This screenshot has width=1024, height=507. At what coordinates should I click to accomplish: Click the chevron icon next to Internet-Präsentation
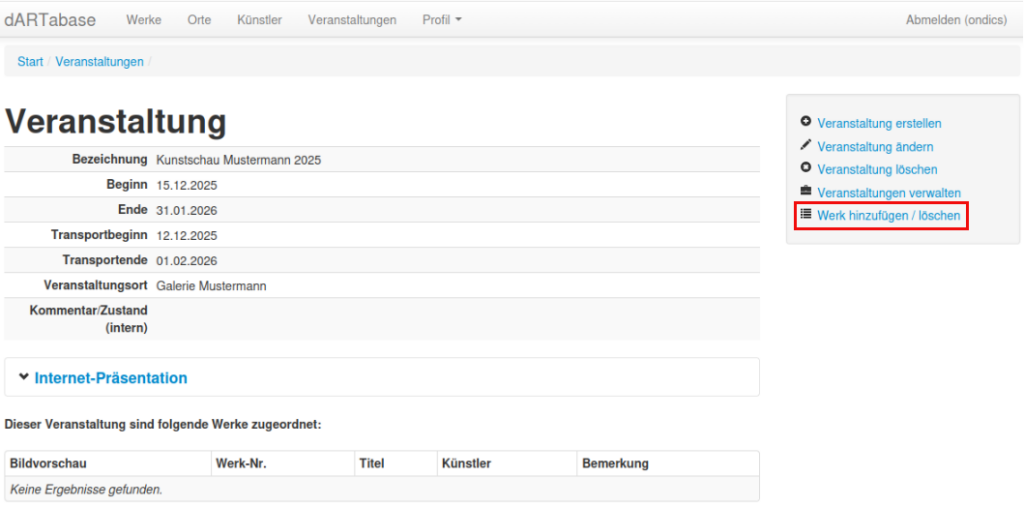pos(24,377)
